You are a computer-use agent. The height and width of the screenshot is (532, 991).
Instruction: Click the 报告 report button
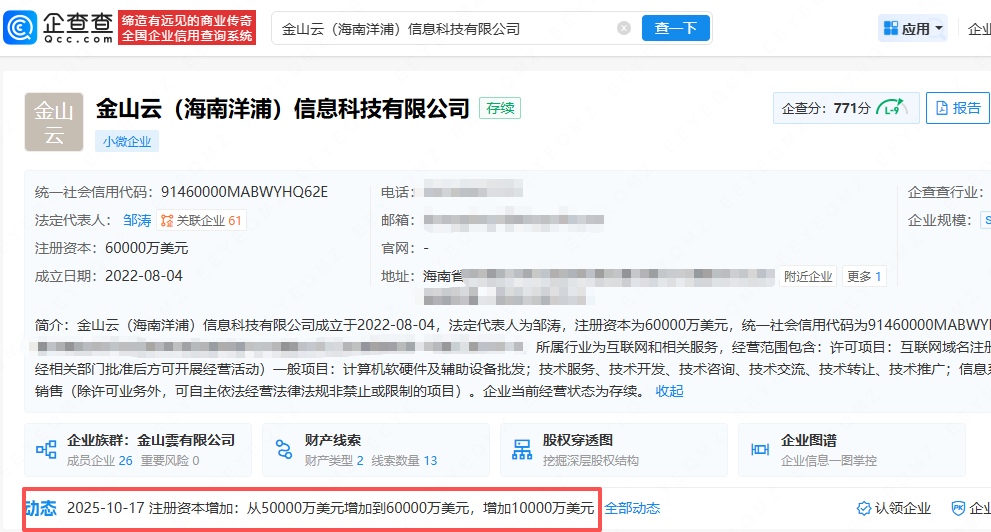pyautogui.click(x=956, y=108)
